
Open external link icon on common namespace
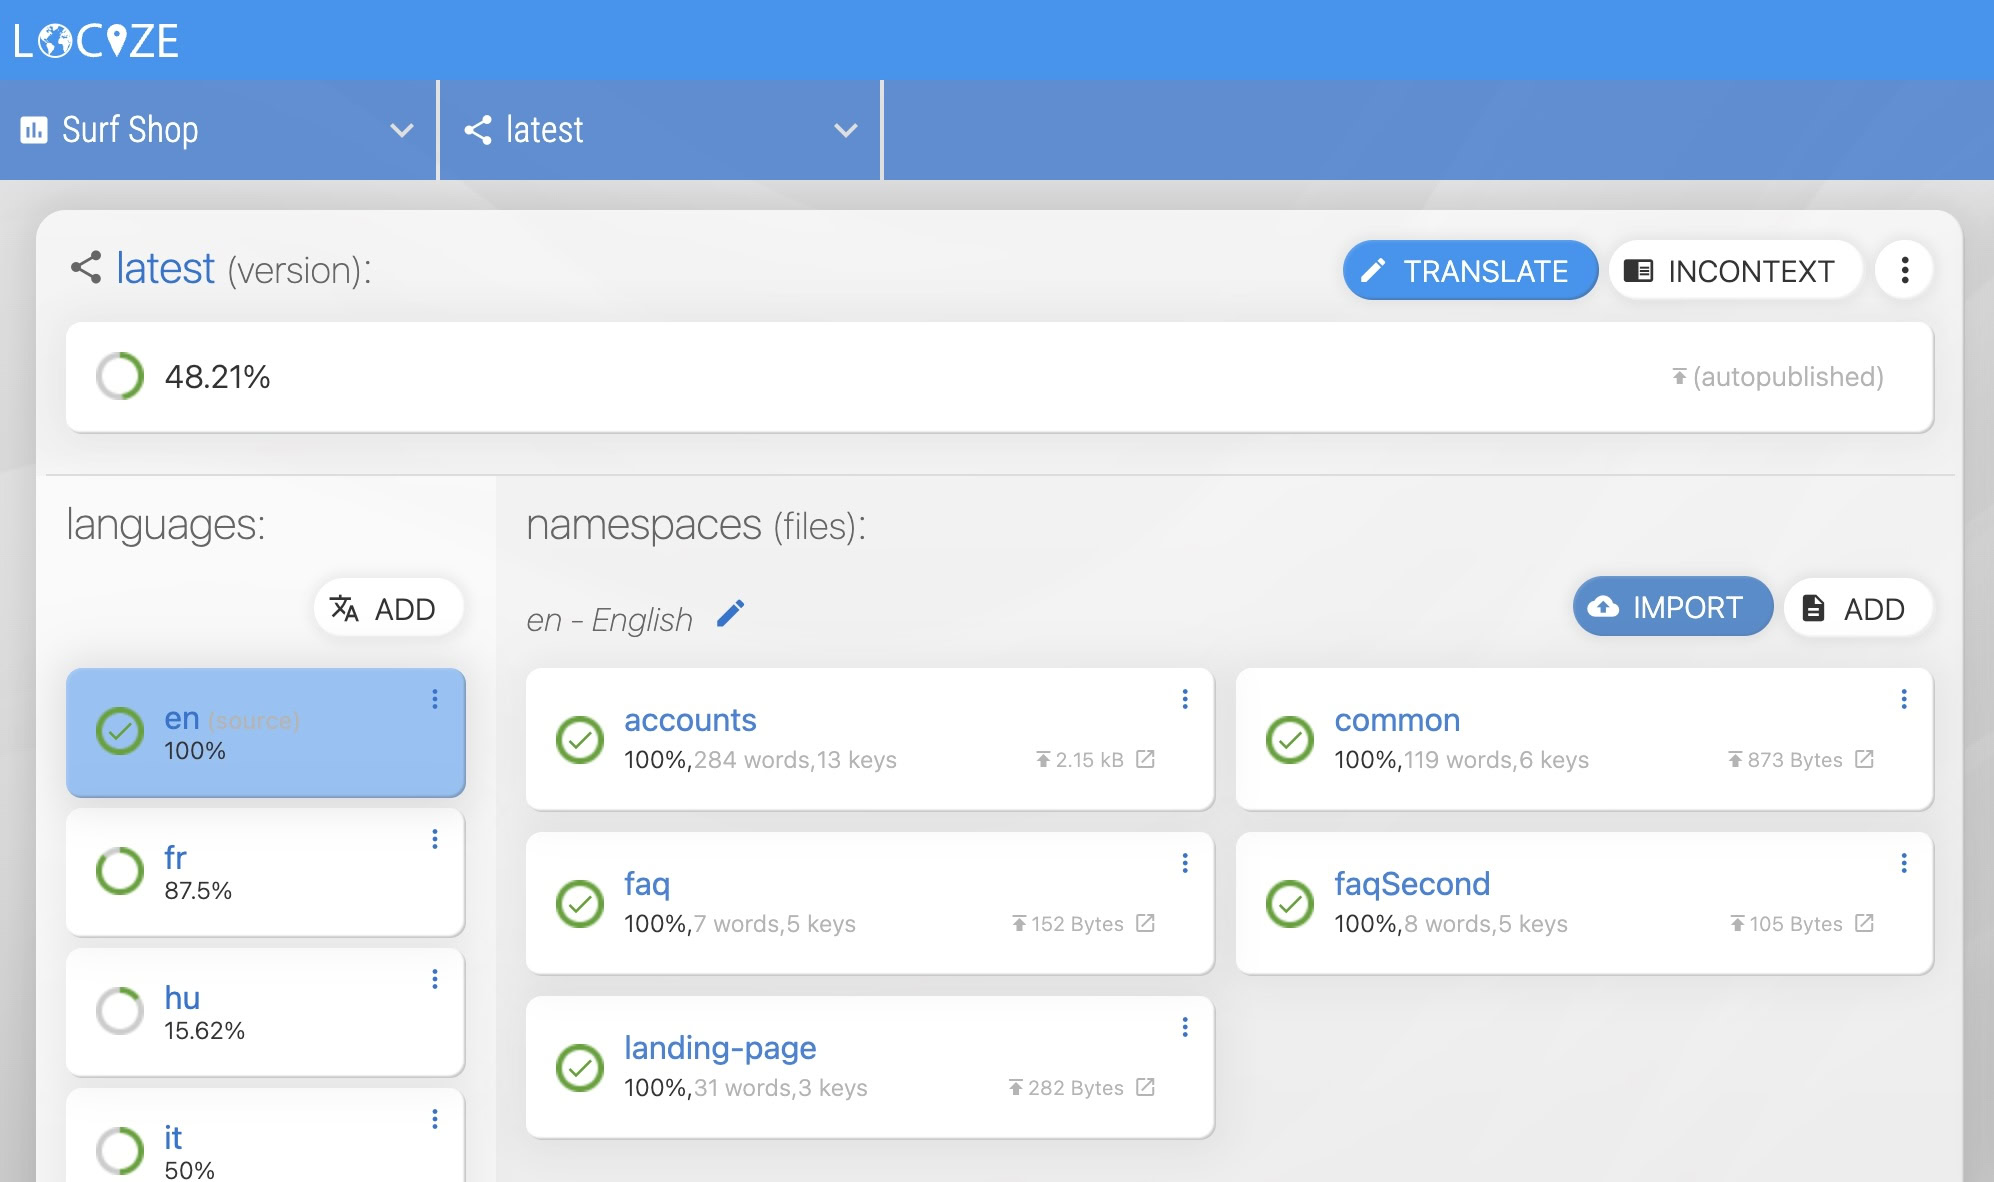coord(1864,760)
